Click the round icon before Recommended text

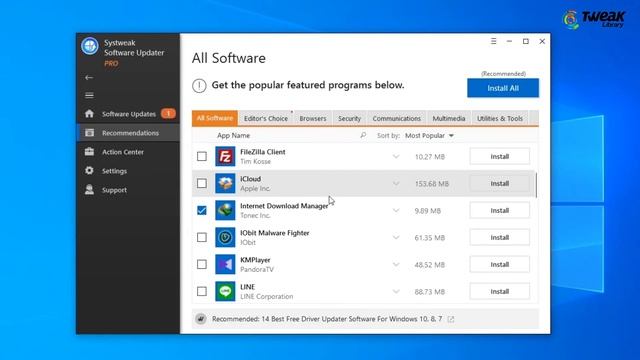click(200, 319)
